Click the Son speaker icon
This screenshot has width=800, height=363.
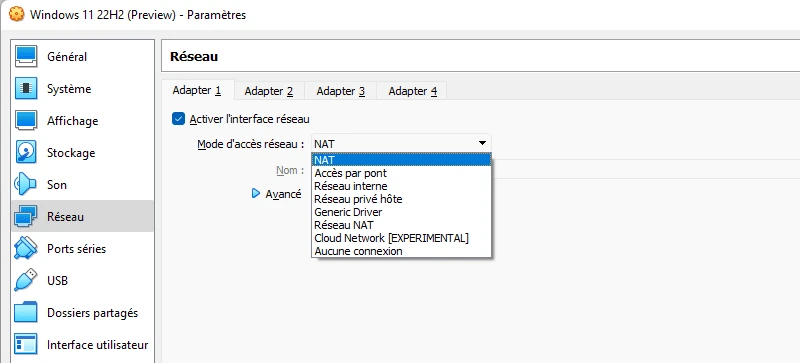click(x=26, y=185)
